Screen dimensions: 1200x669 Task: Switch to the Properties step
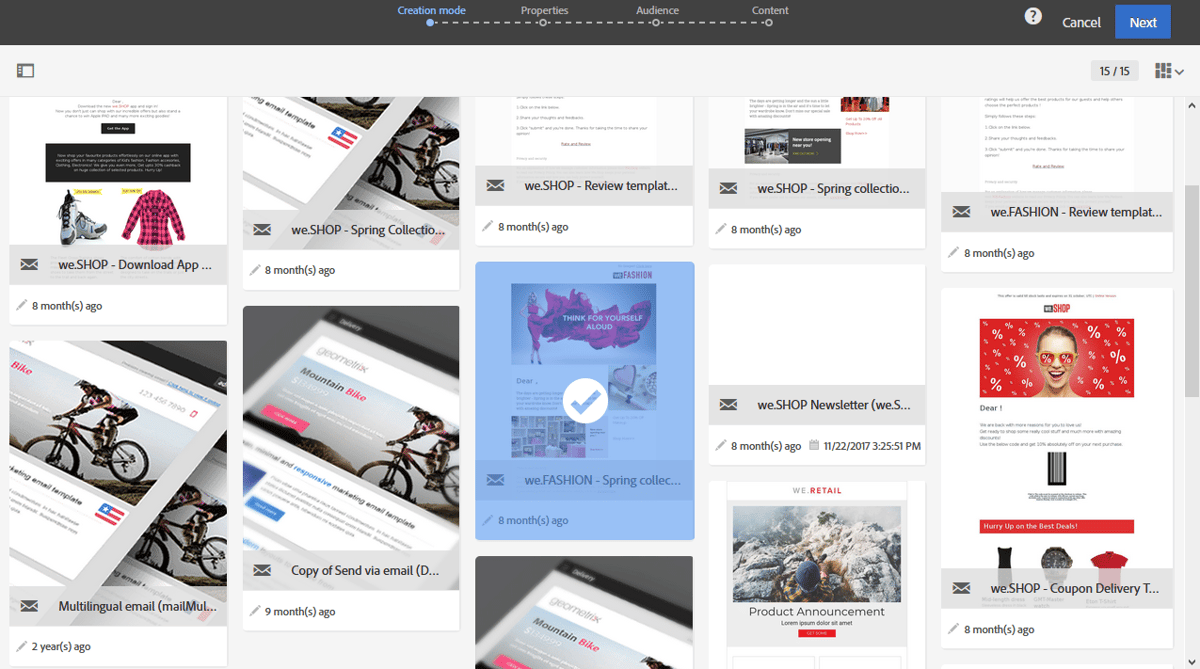pos(544,10)
